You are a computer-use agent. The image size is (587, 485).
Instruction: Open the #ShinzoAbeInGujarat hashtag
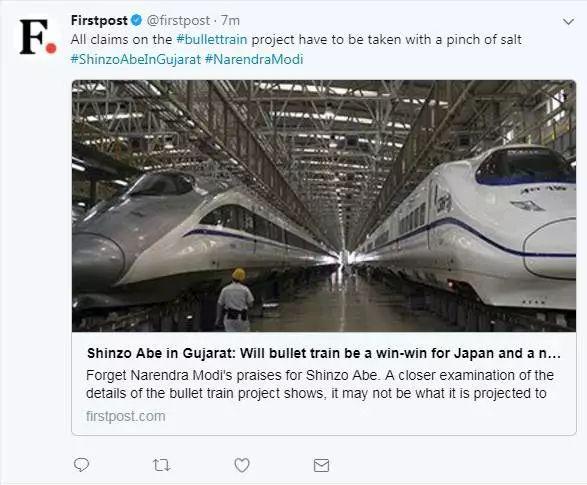pos(136,59)
